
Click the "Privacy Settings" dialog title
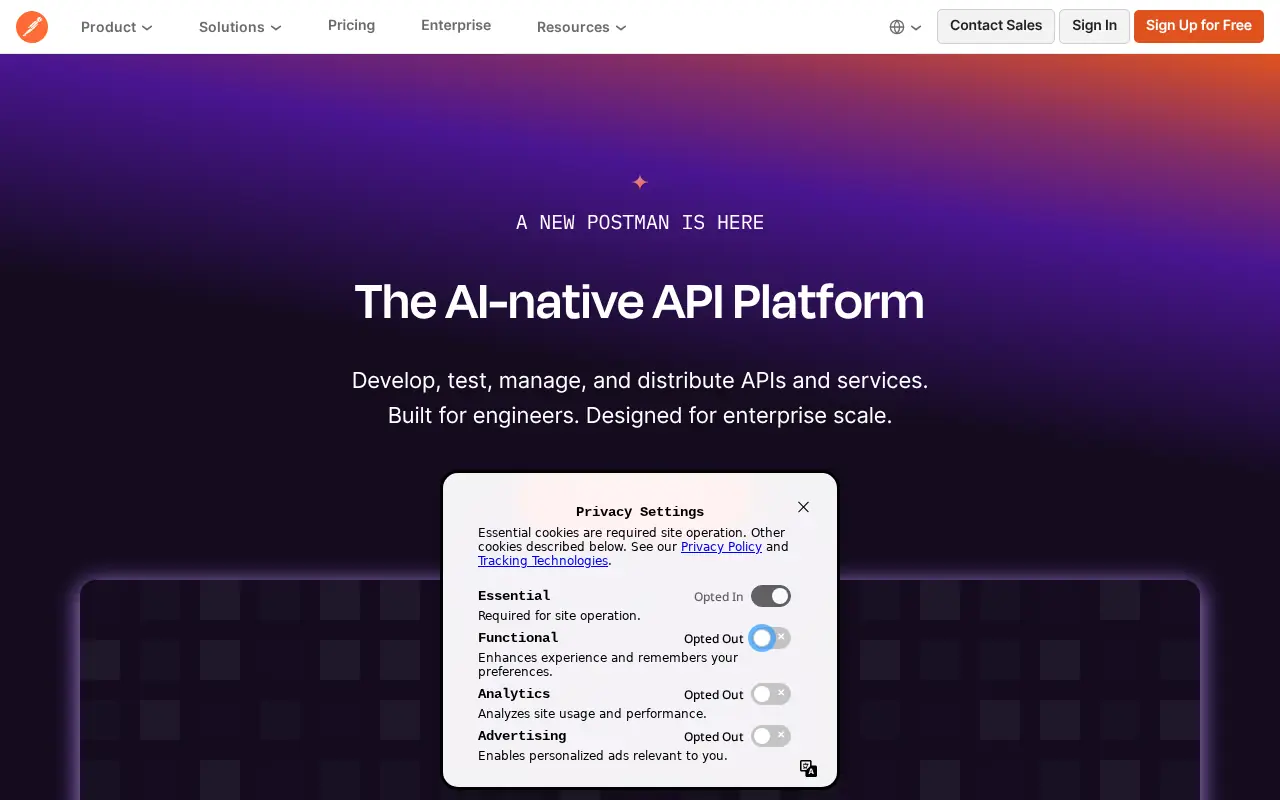[x=640, y=512]
